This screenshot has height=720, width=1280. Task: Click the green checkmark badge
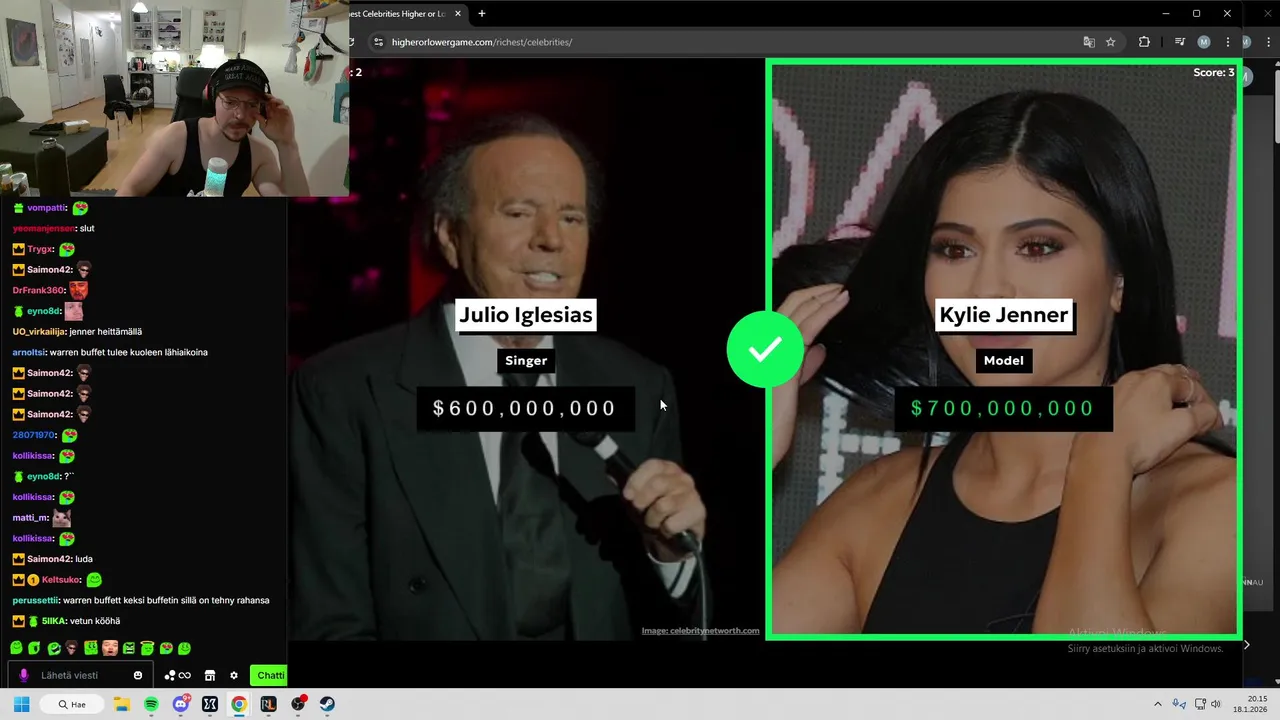(x=765, y=349)
